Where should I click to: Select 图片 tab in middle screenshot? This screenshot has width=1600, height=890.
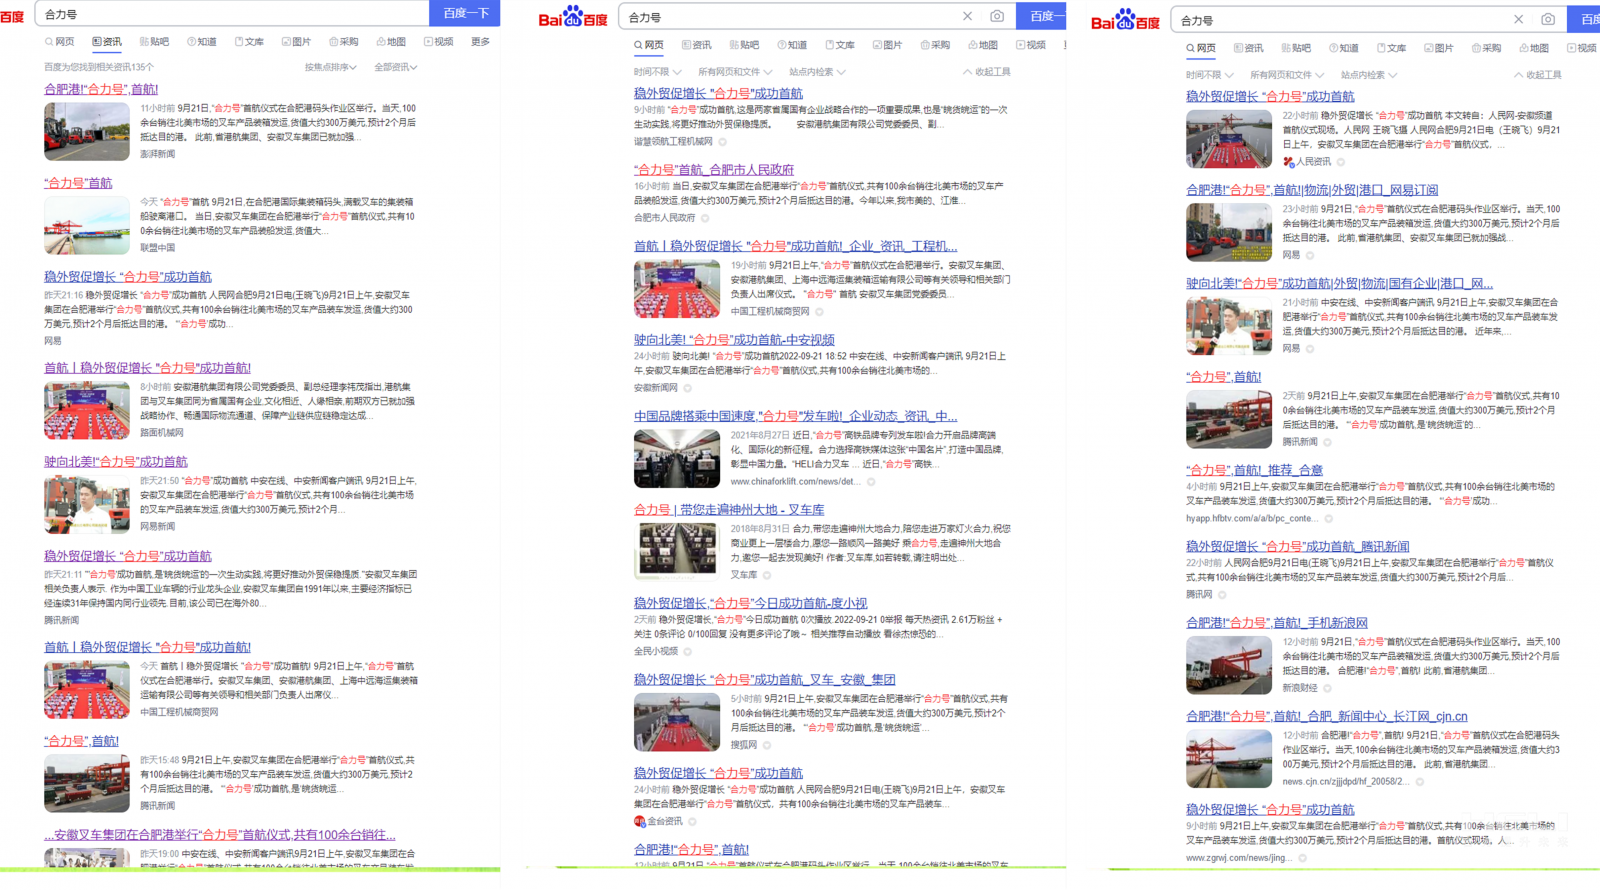pyautogui.click(x=887, y=45)
